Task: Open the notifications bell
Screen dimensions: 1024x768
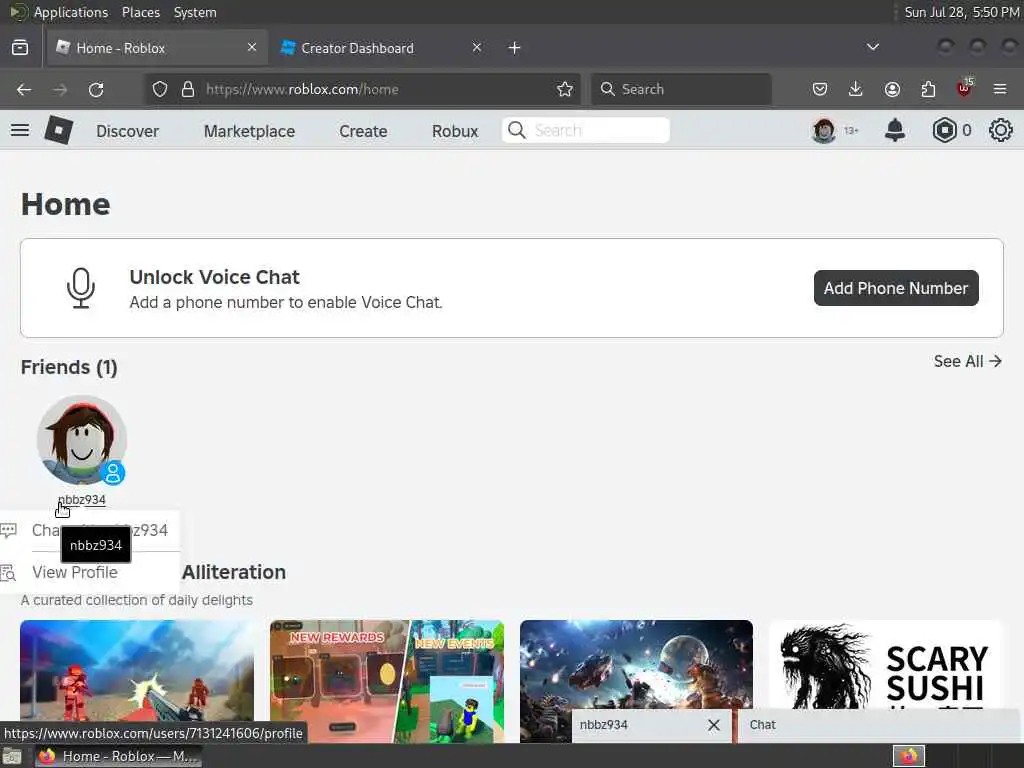Action: pos(895,131)
